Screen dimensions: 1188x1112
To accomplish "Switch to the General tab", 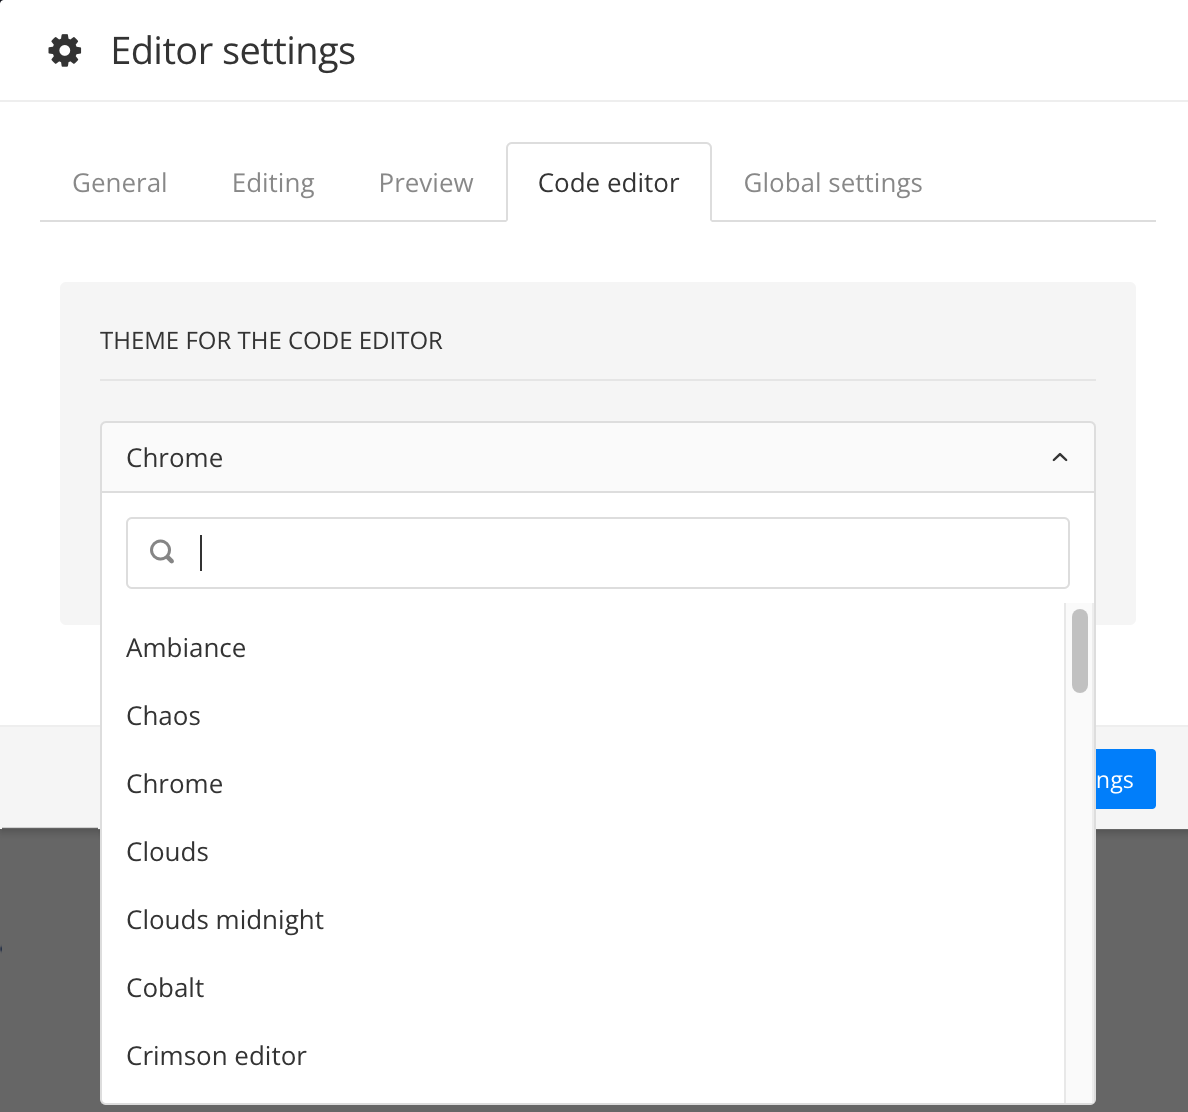I will click(119, 182).
